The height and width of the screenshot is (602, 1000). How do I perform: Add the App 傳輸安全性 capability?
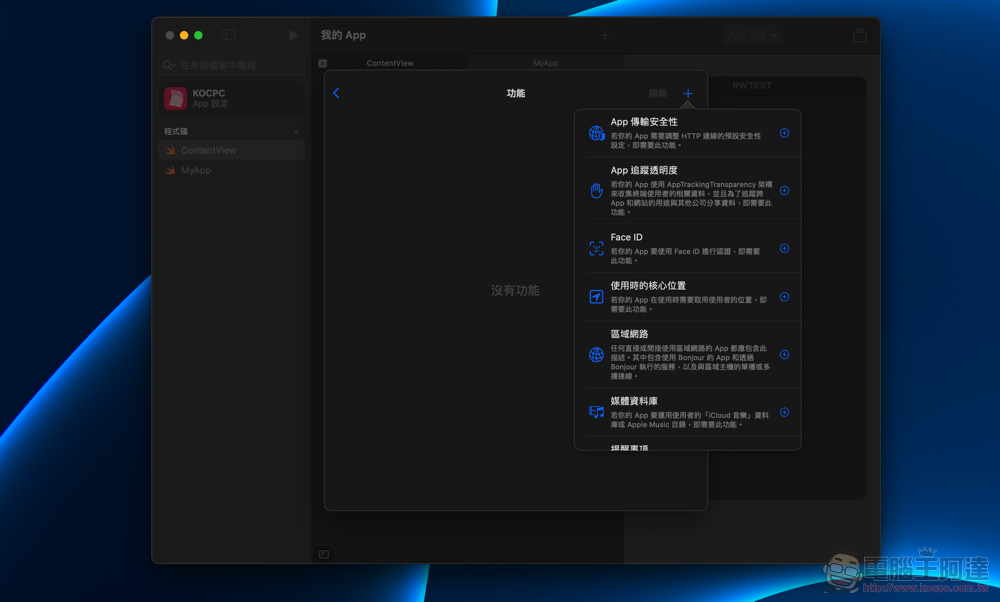(784, 133)
